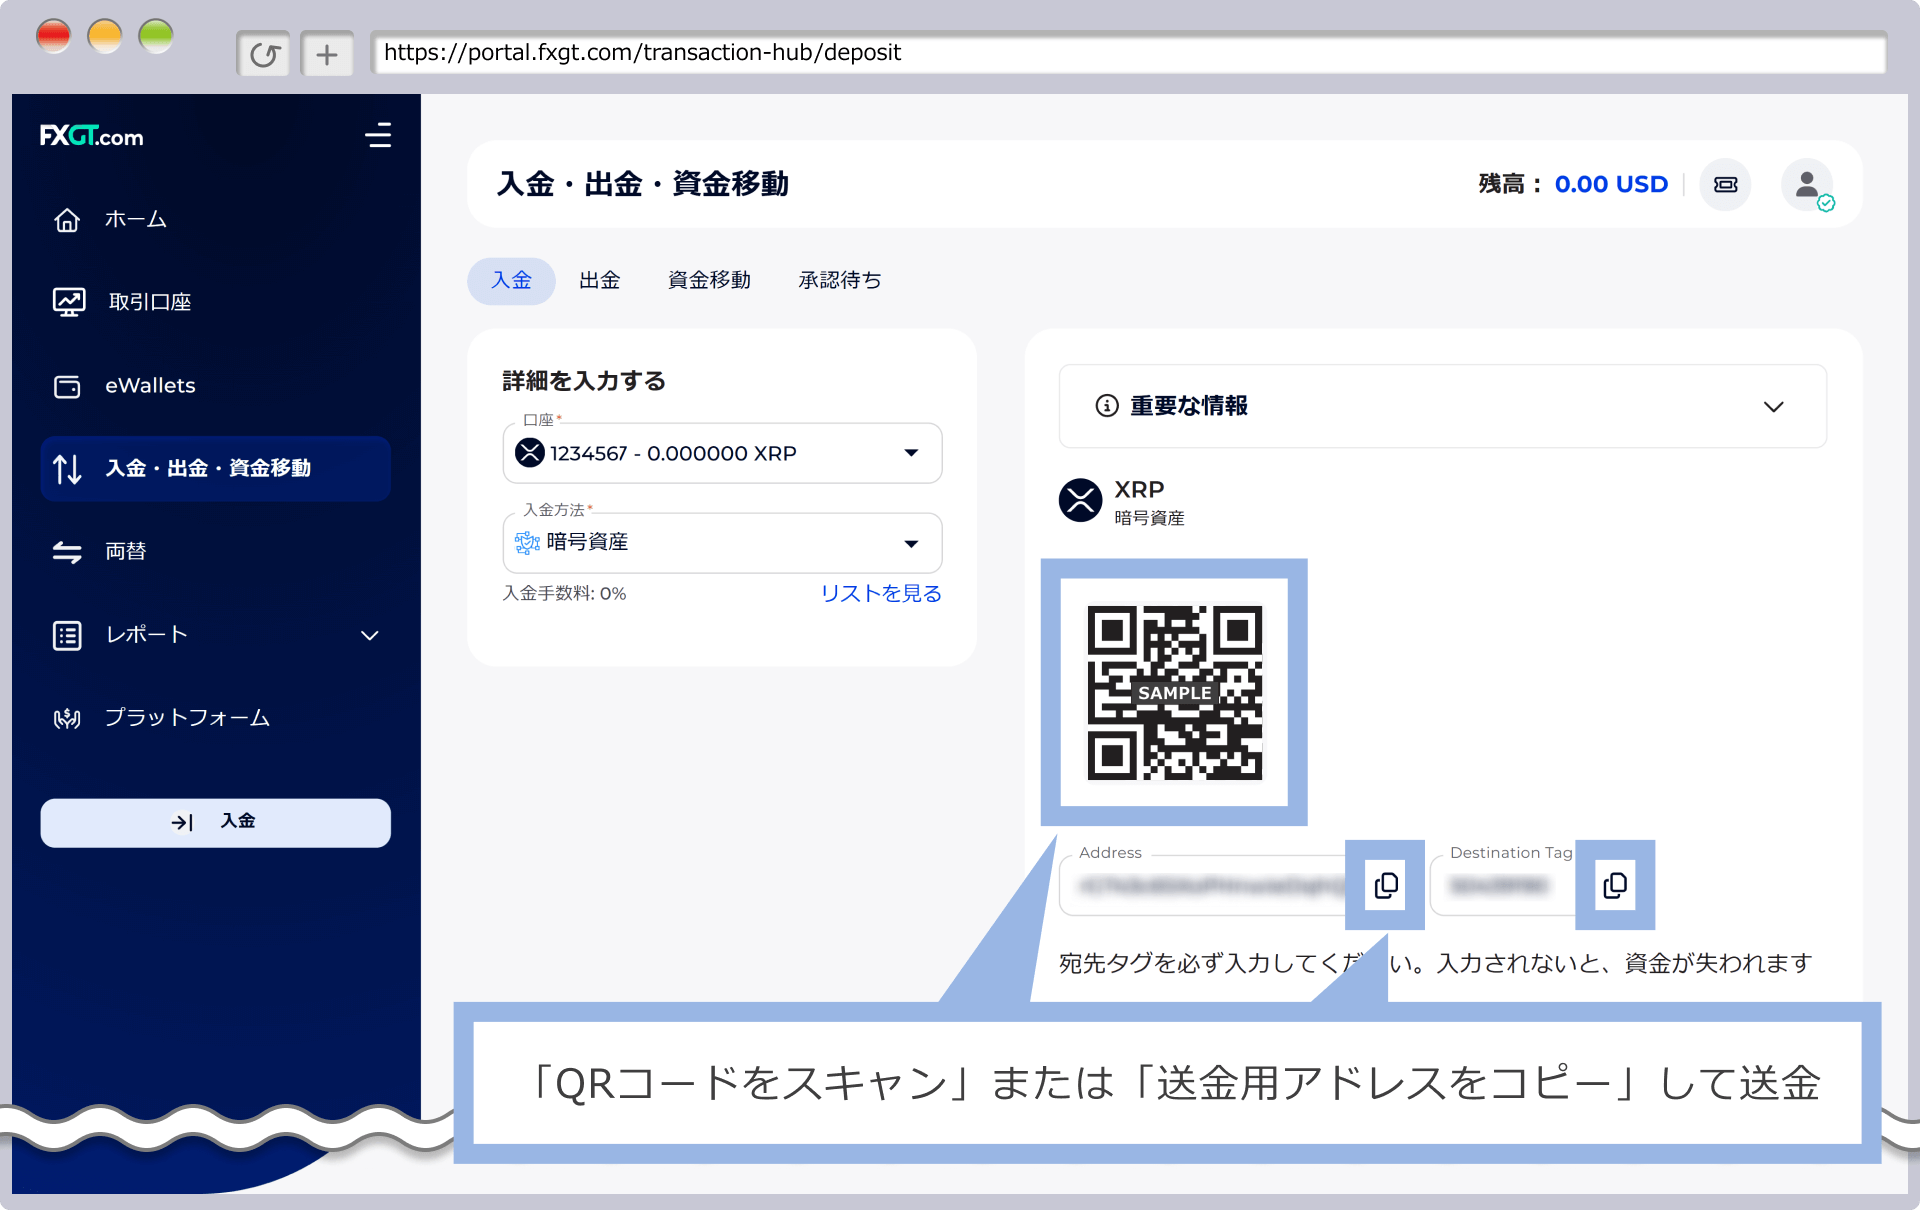Click the trading account monitor icon

68,301
